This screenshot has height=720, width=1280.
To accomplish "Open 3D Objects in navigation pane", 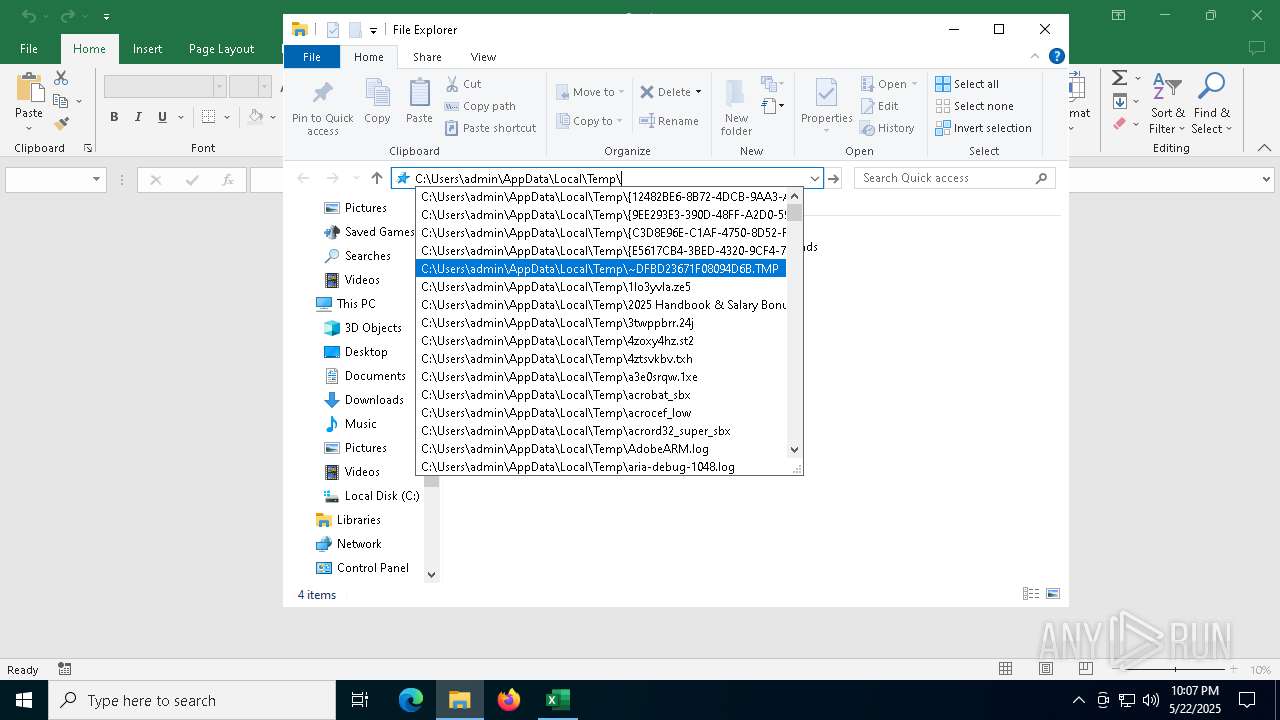I will click(x=373, y=328).
